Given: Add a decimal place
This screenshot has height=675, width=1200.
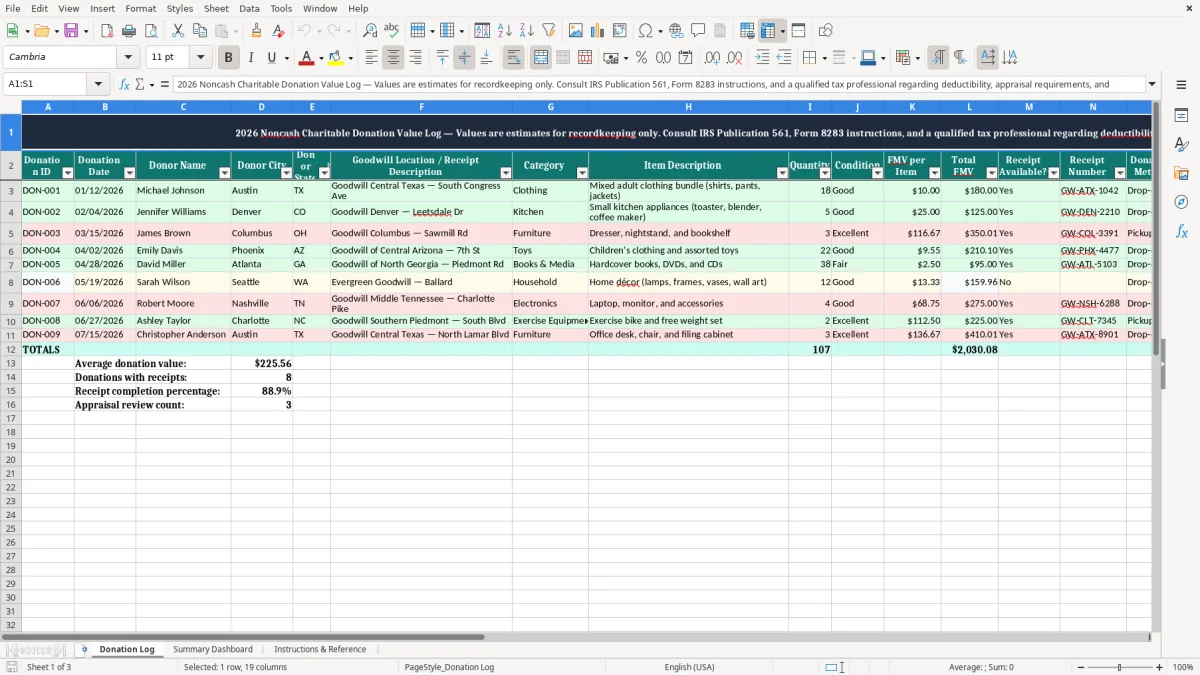Looking at the screenshot, I should tap(712, 58).
